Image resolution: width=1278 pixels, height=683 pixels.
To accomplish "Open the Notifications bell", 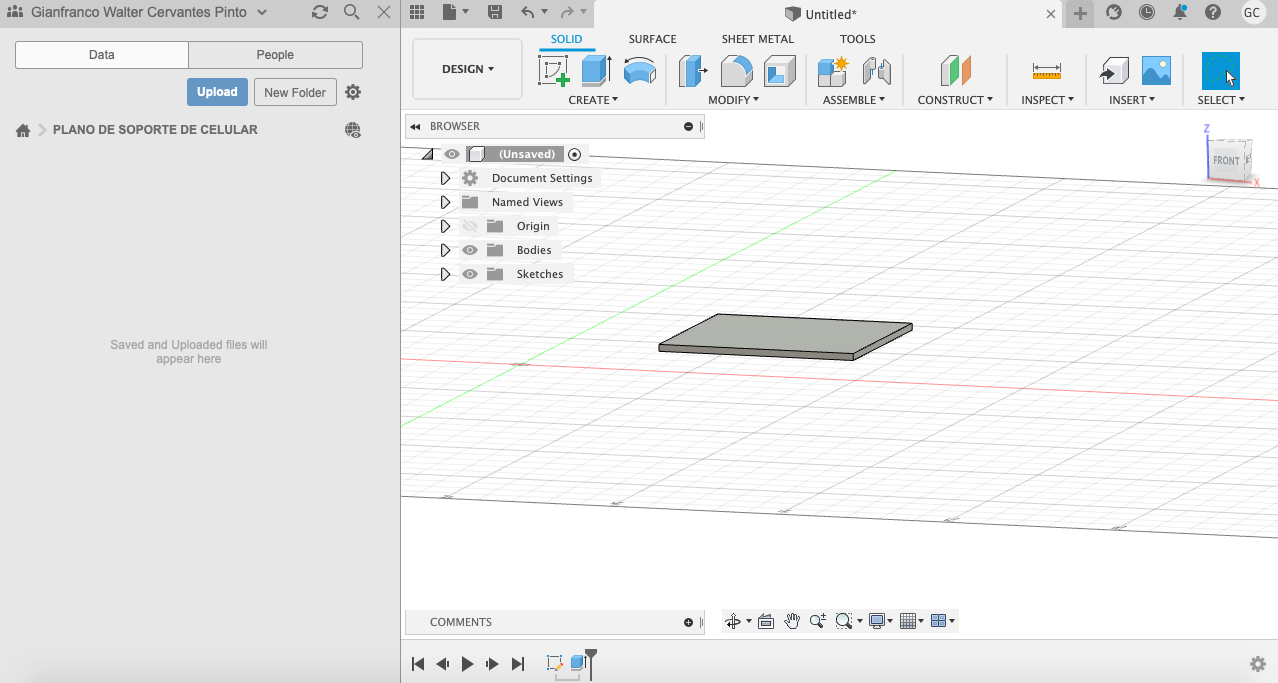I will [1180, 13].
